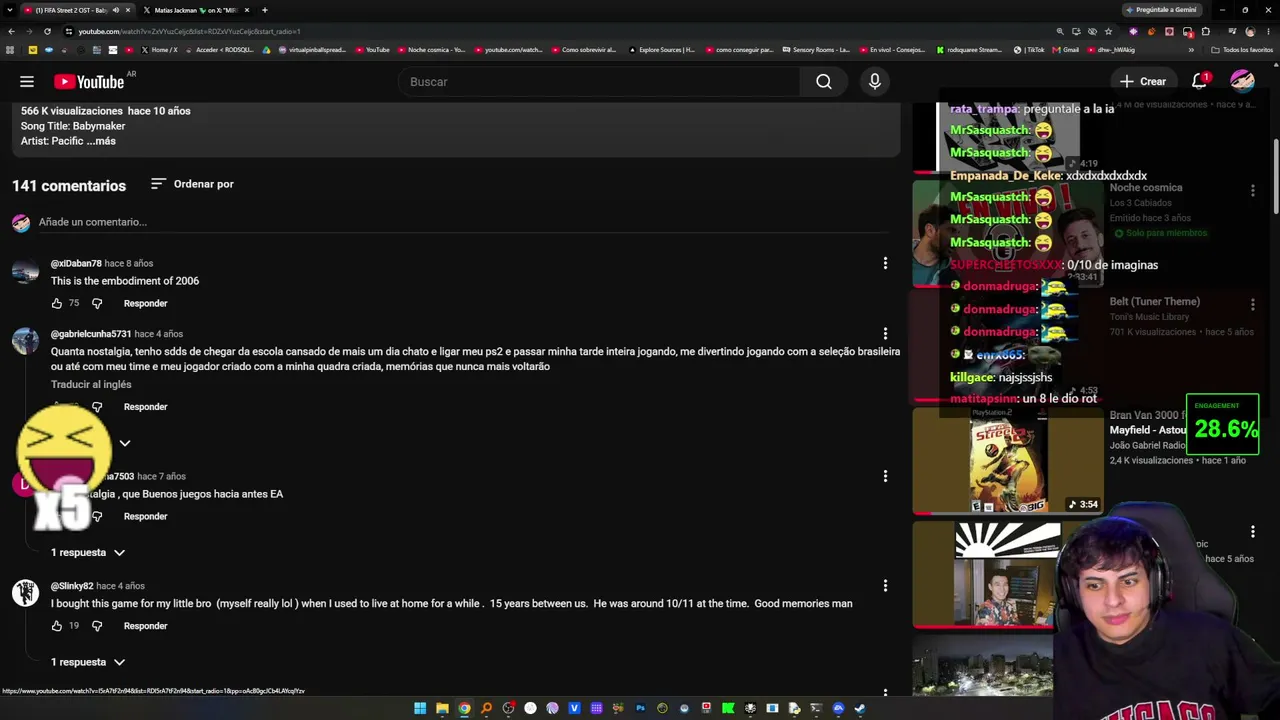The image size is (1280, 720).
Task: Open the green Kick app in taskbar
Action: point(728,709)
